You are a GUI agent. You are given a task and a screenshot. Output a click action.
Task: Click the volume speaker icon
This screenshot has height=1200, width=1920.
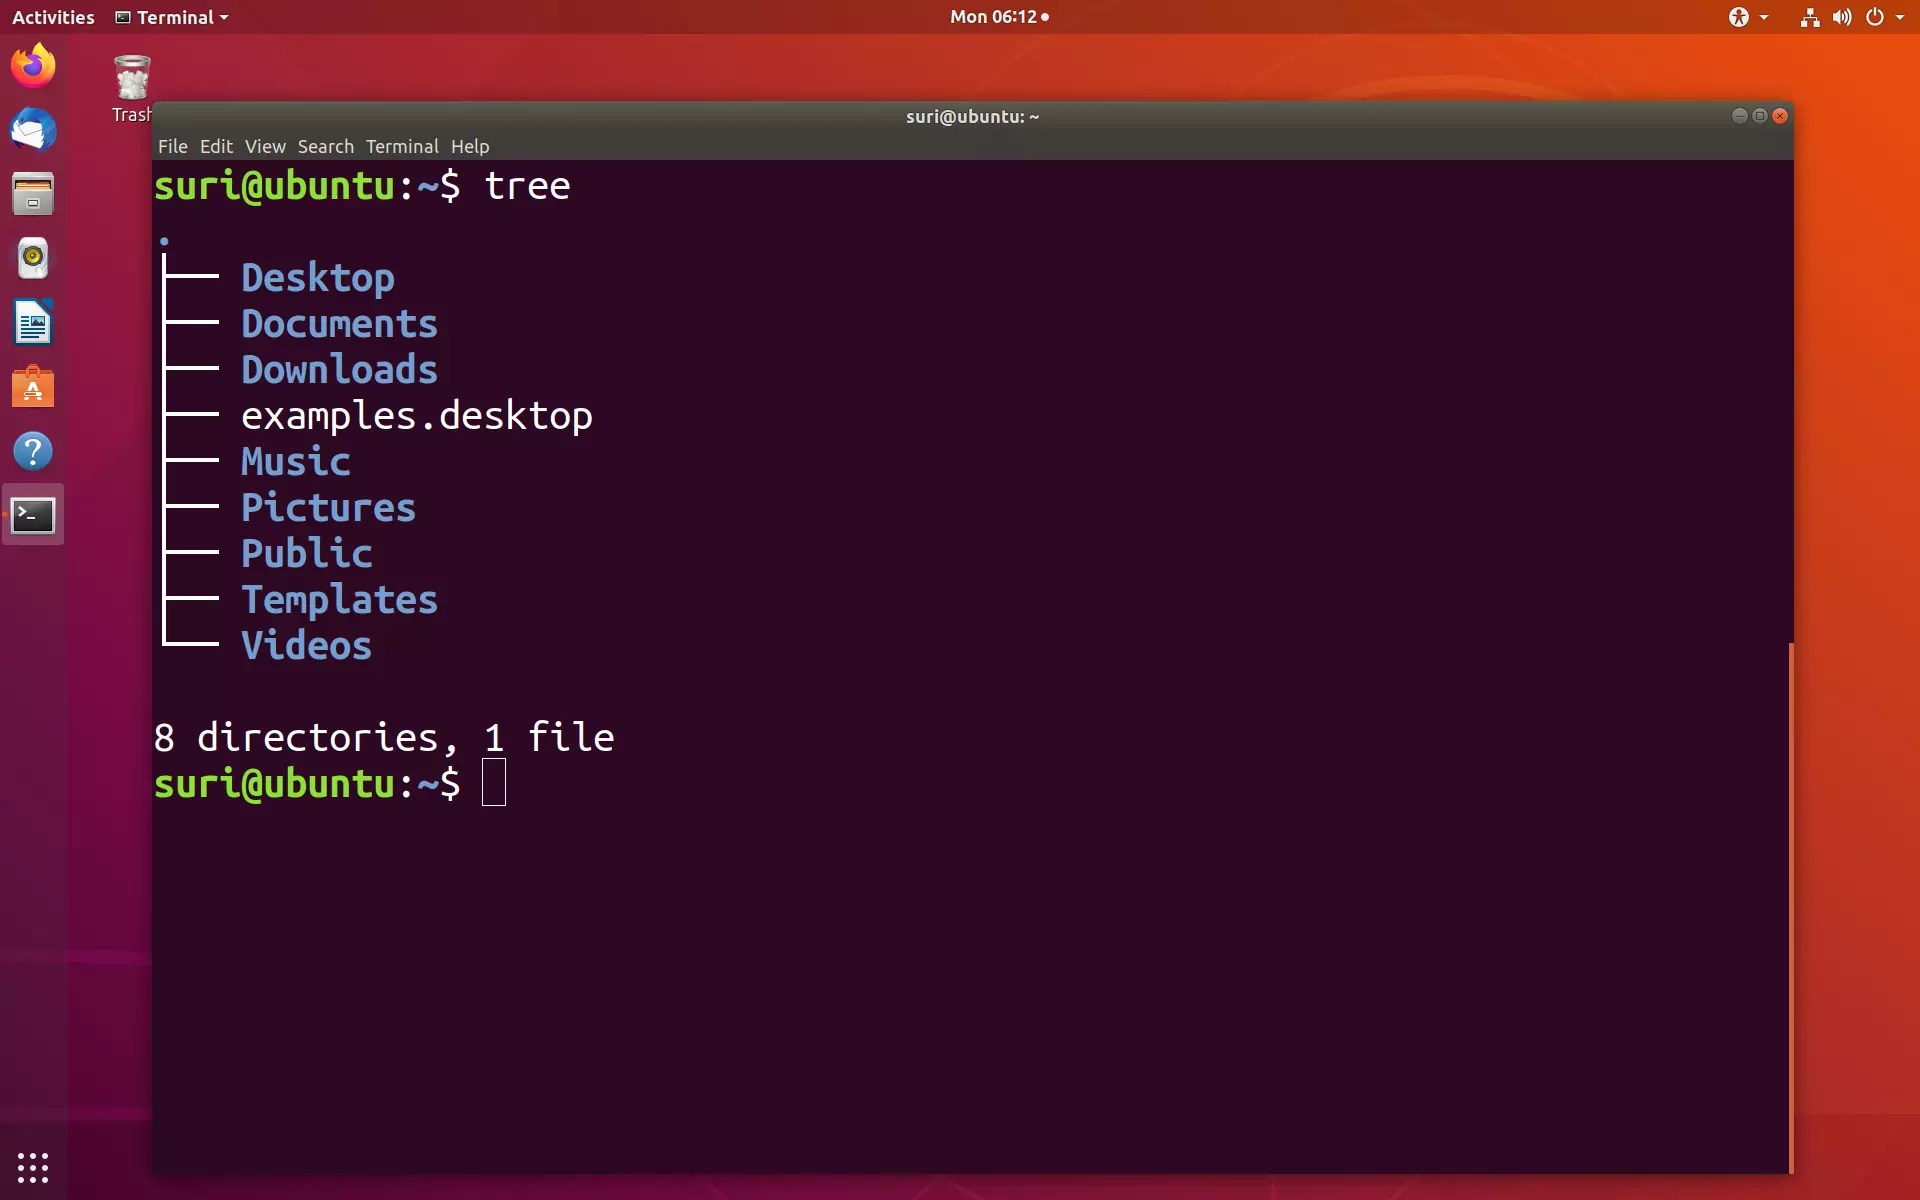pyautogui.click(x=1841, y=17)
